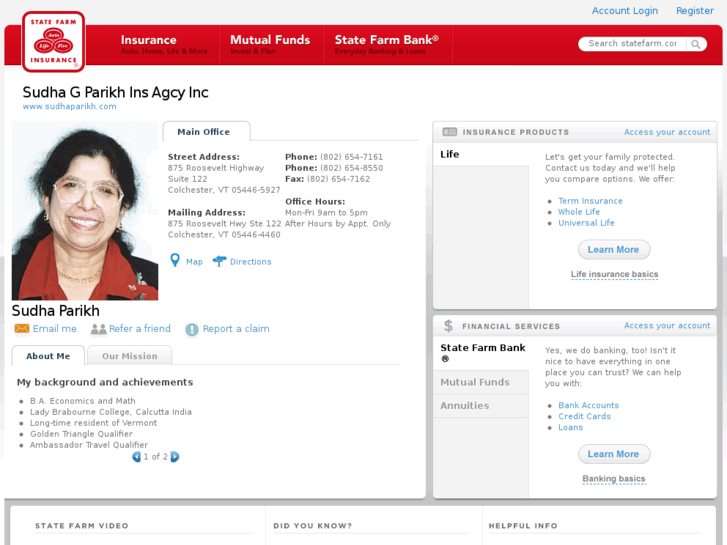Image resolution: width=727 pixels, height=545 pixels.
Task: Select the Mutual Funds financial tab
Action: tap(475, 382)
